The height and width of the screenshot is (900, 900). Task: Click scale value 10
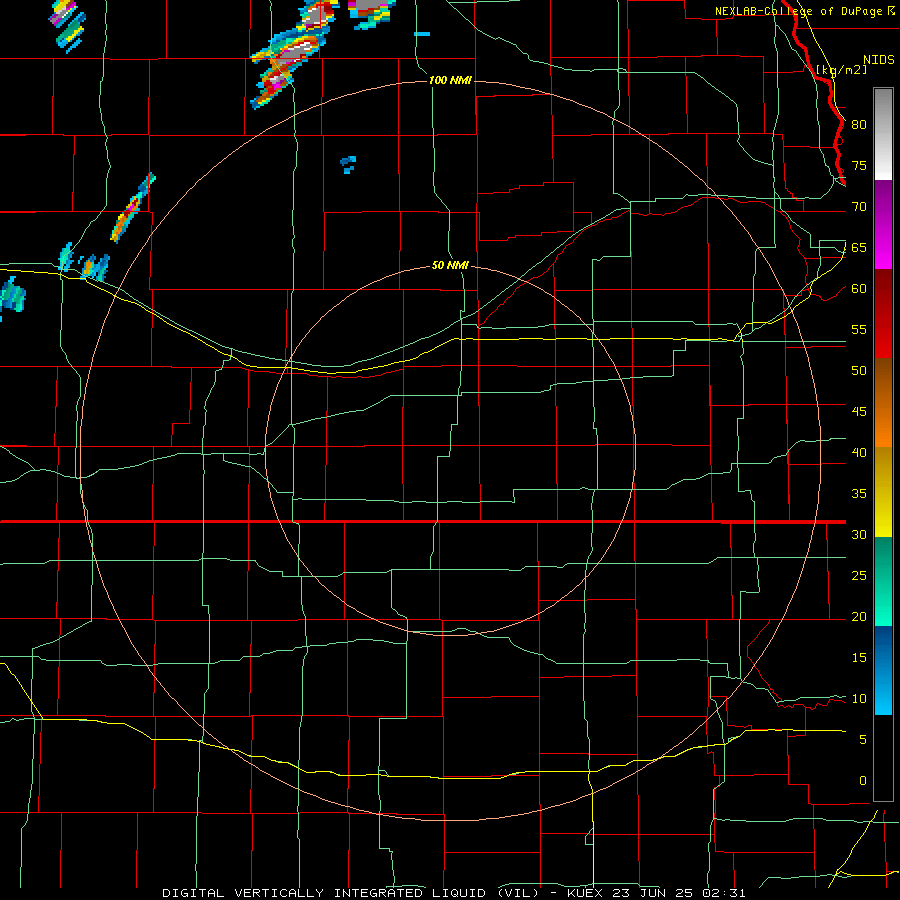pyautogui.click(x=859, y=699)
